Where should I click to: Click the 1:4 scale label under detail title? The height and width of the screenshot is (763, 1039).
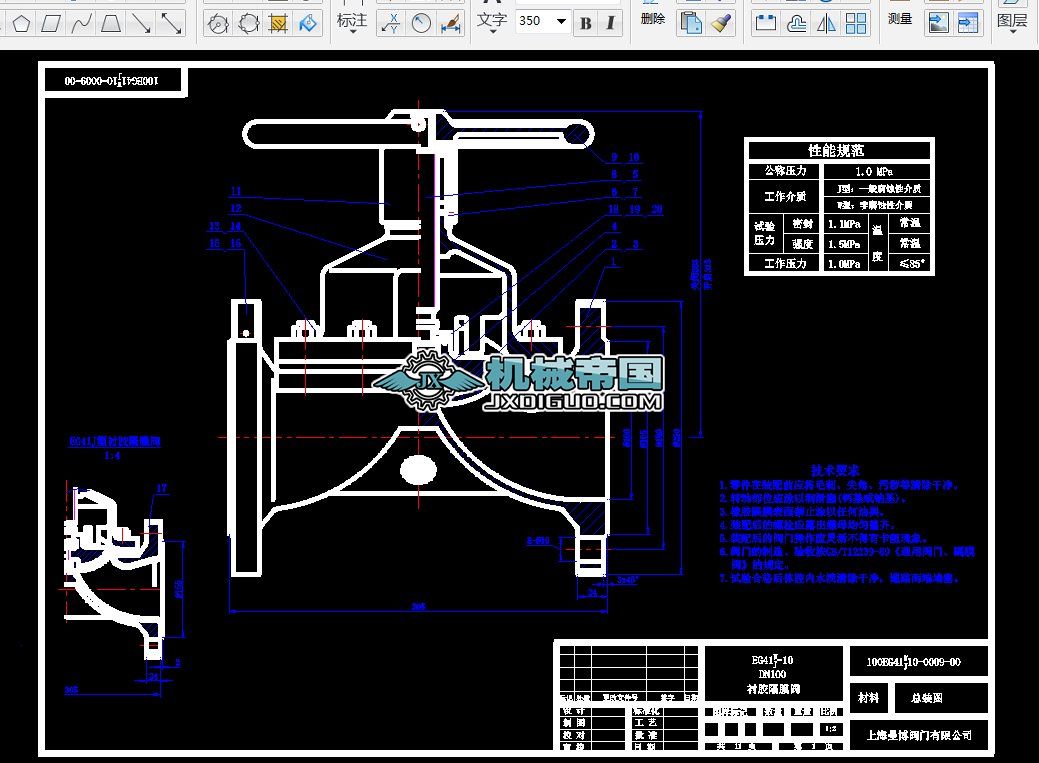pos(113,456)
